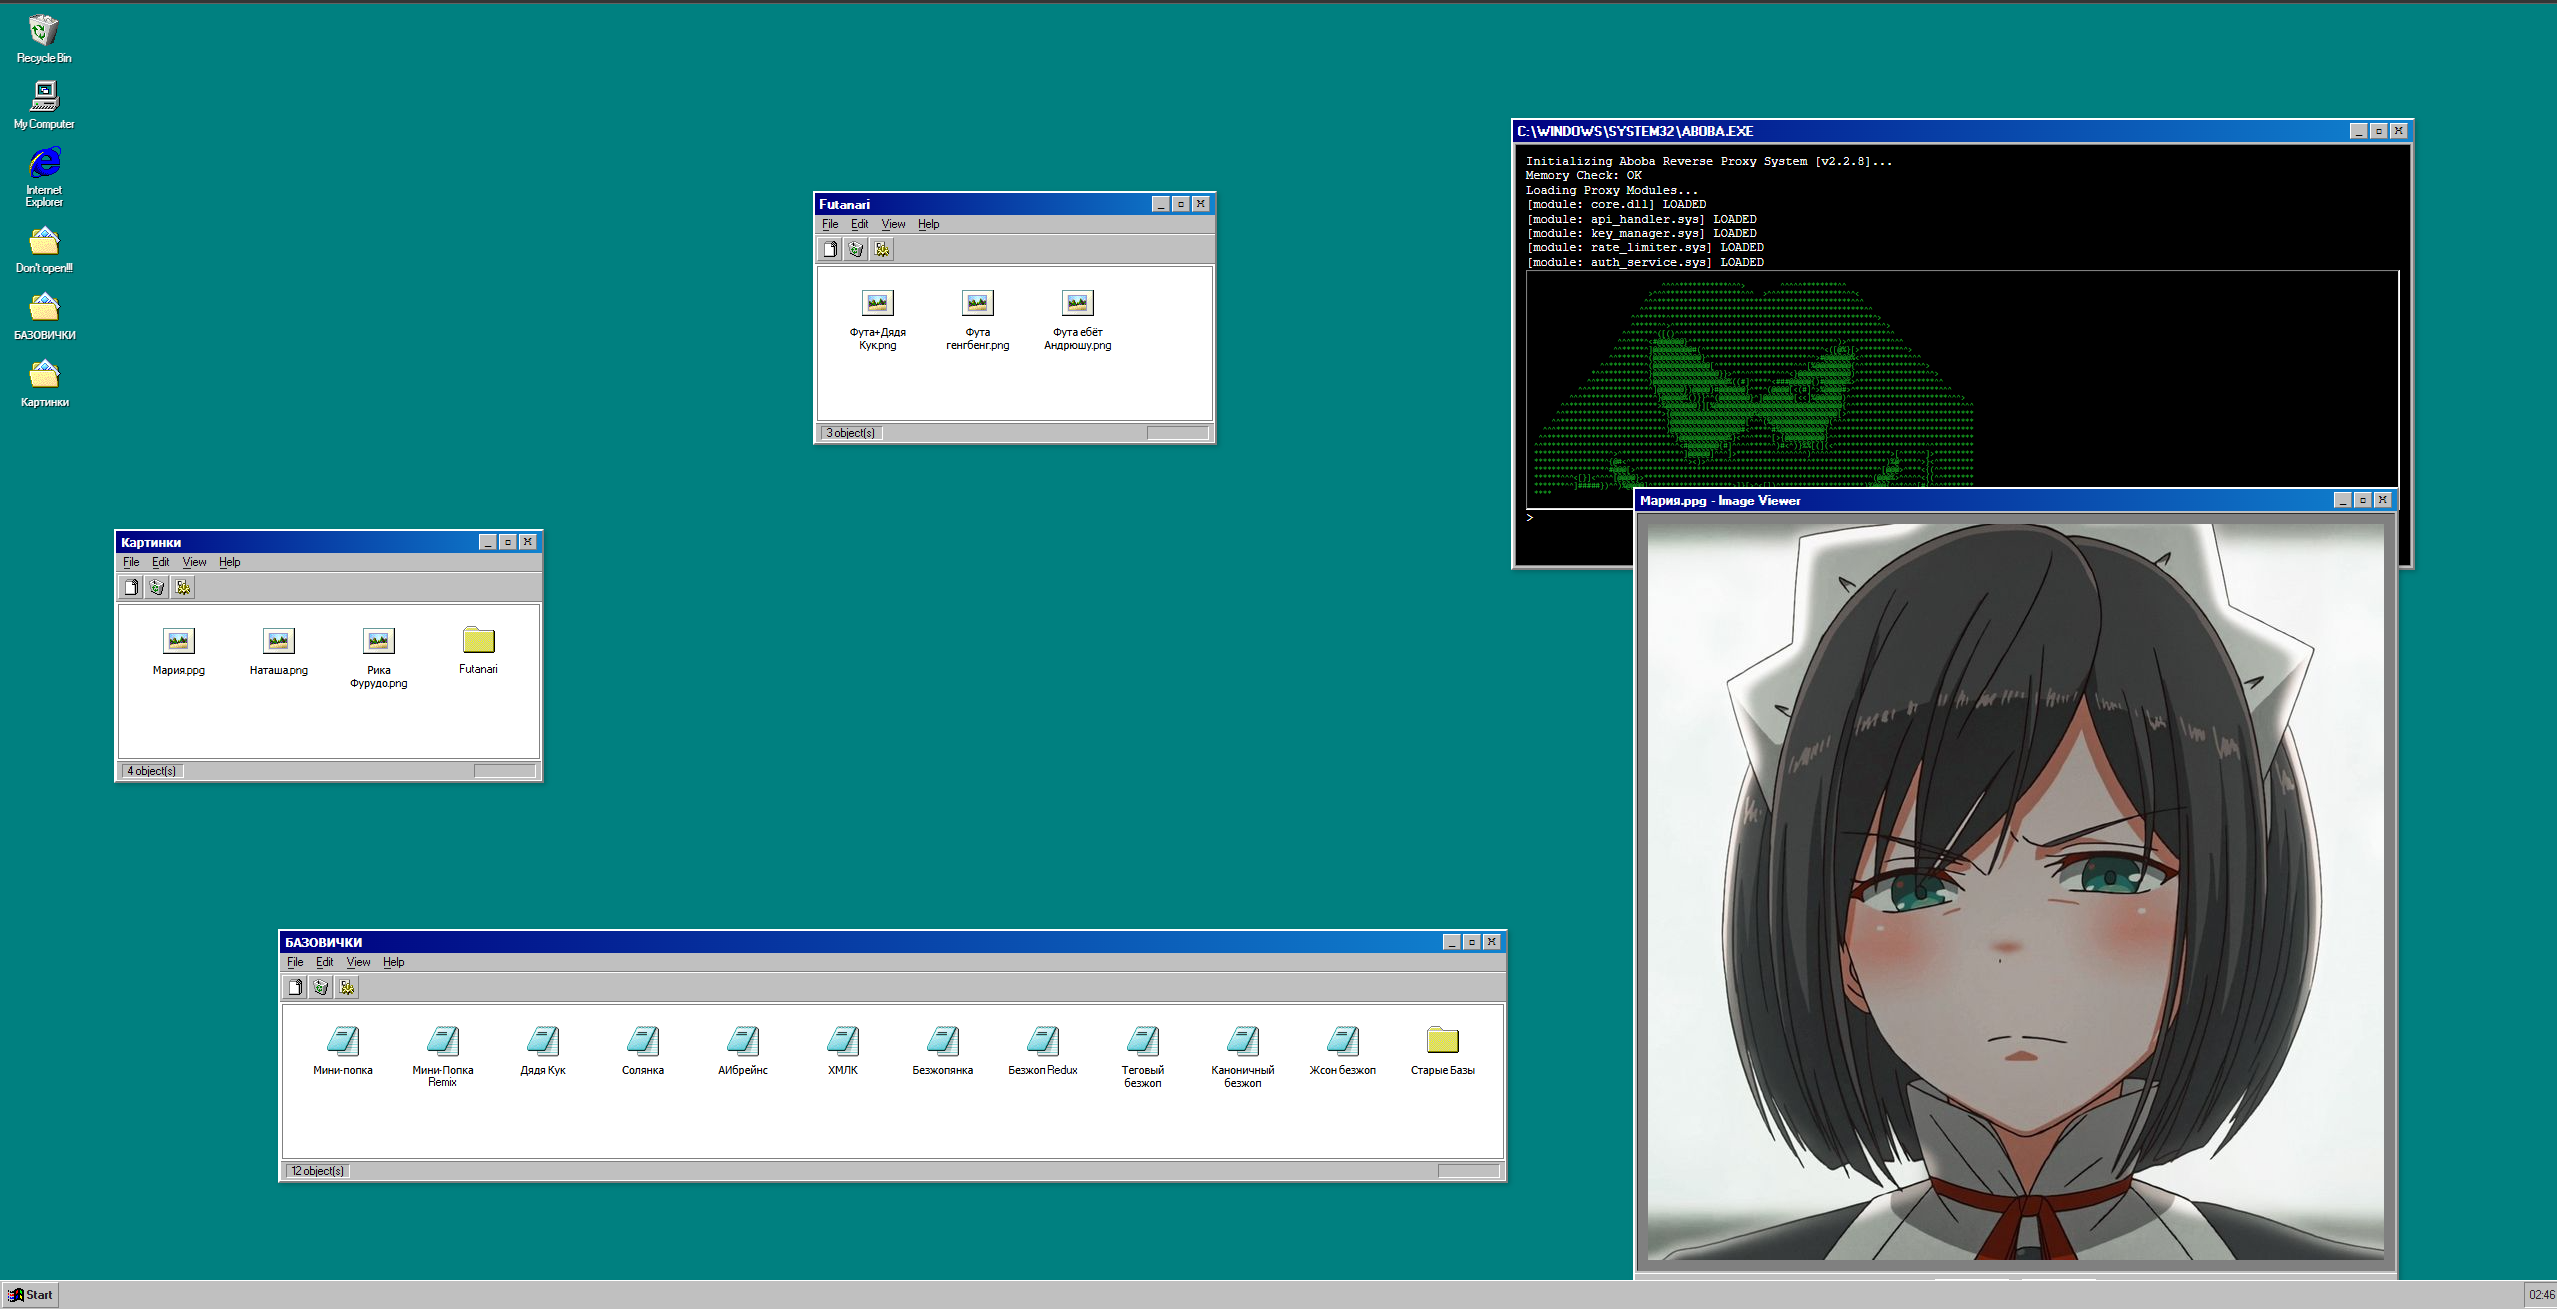Open the Recycle Bin desktop icon
Screen dimensions: 2557x1309
click(x=43, y=32)
